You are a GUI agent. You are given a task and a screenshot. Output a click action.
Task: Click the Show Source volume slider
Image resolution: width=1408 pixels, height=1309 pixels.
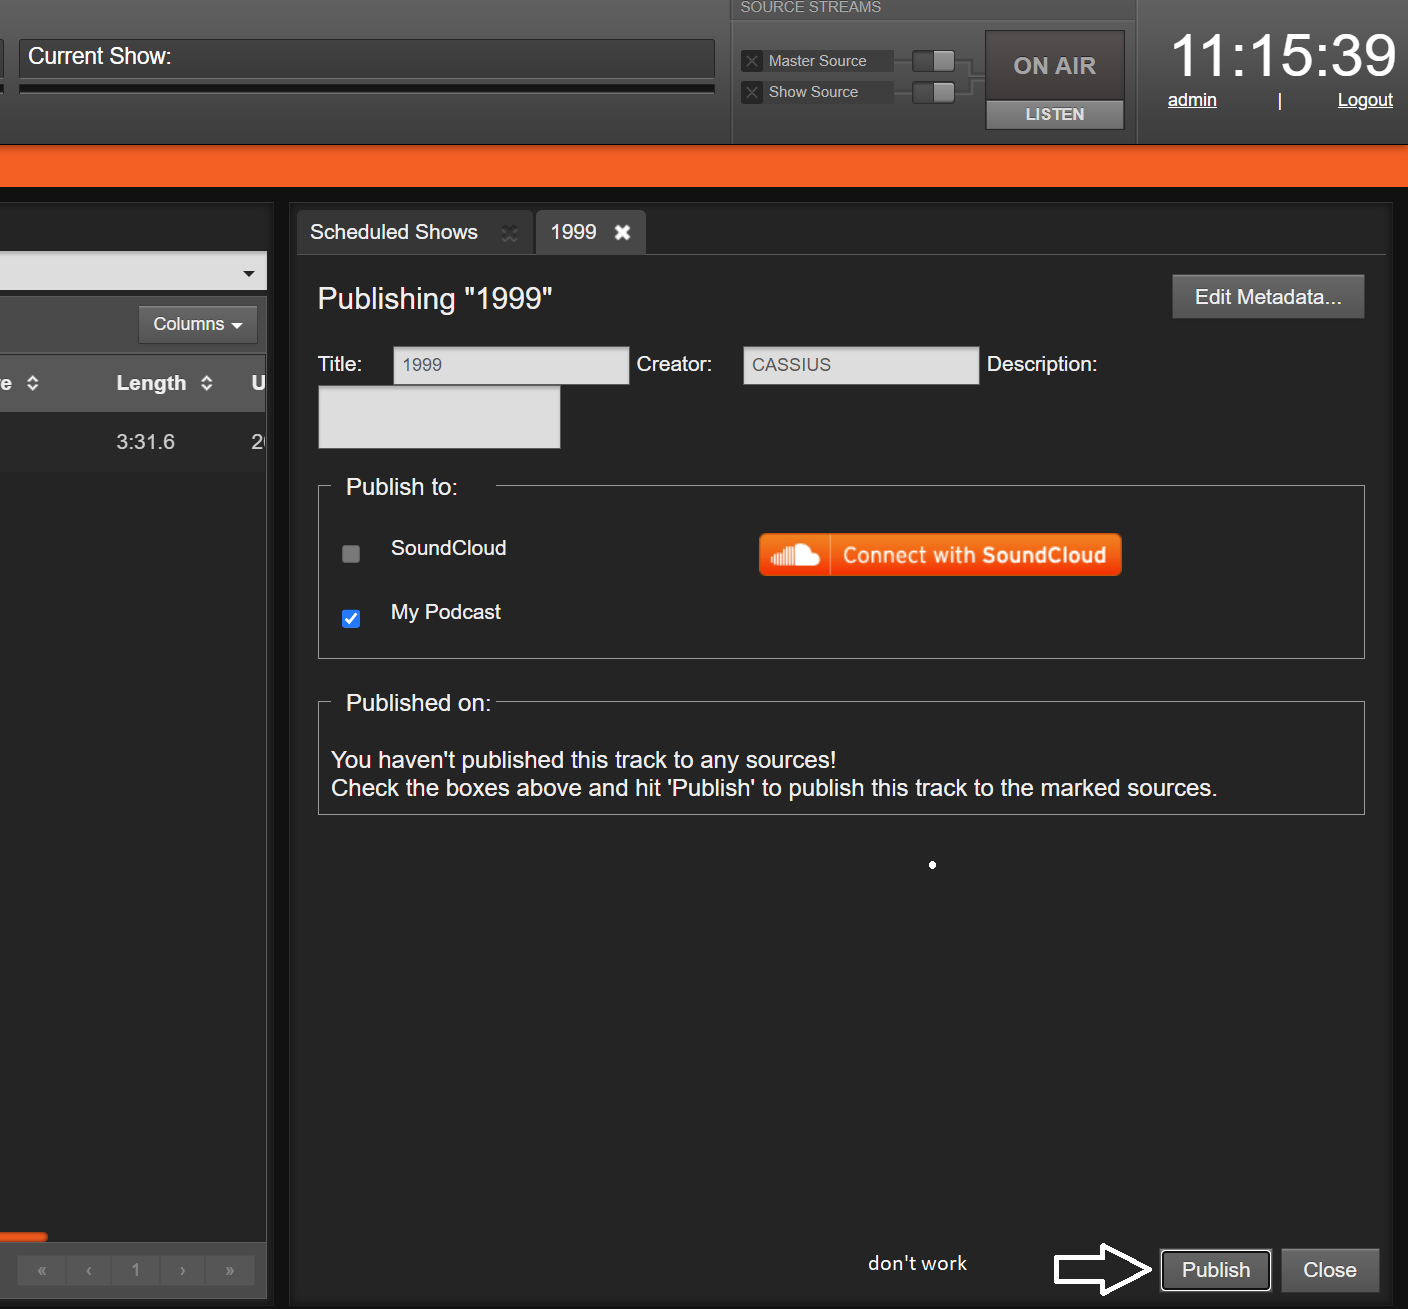point(934,92)
